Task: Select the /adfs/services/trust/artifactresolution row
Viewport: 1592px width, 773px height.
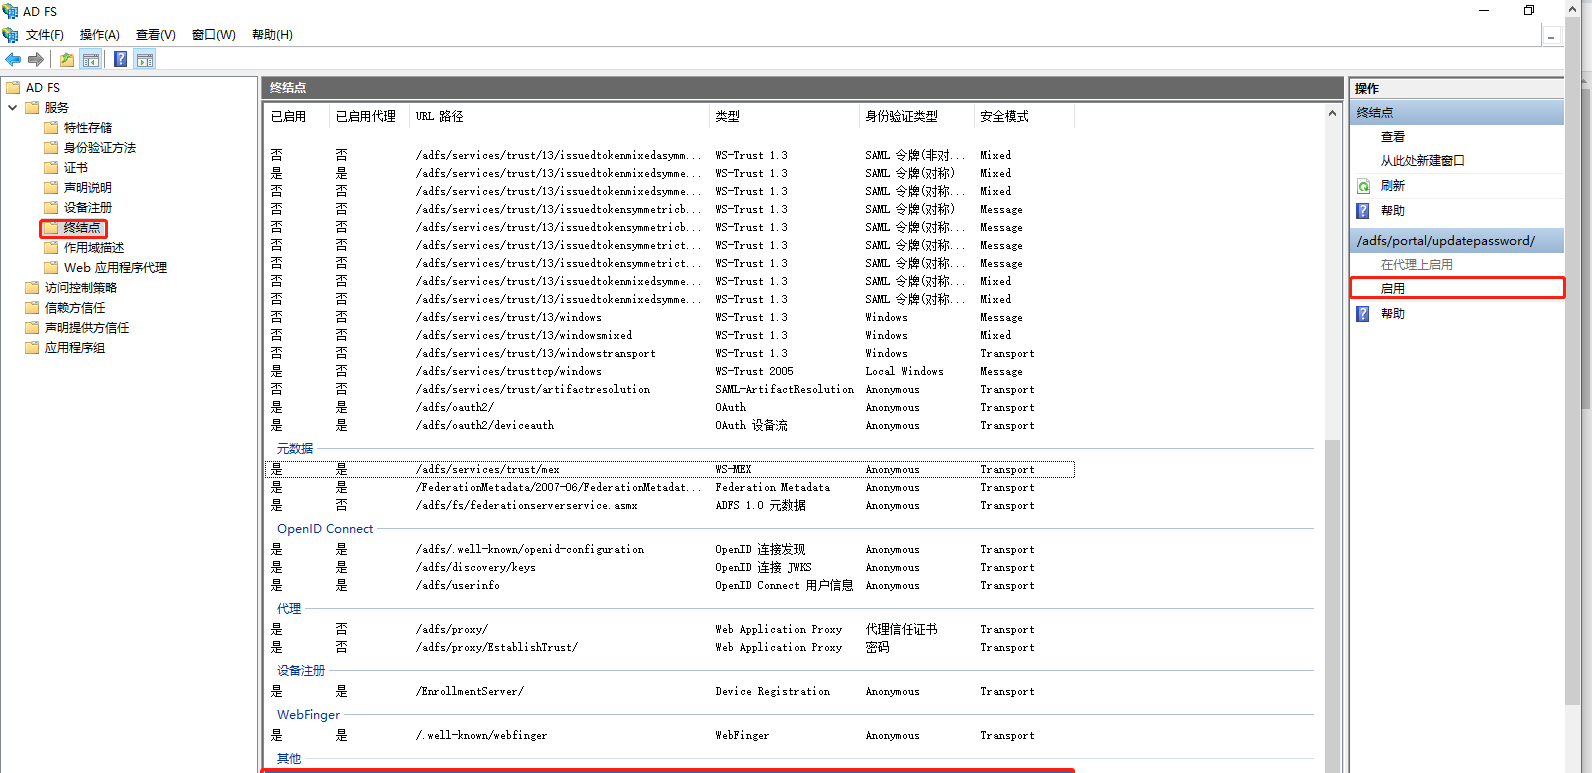Action: click(670, 390)
